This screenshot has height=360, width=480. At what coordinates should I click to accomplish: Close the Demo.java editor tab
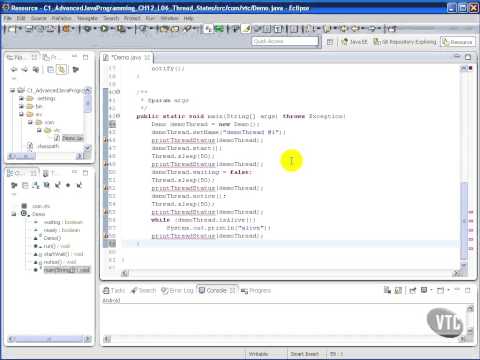(x=147, y=57)
